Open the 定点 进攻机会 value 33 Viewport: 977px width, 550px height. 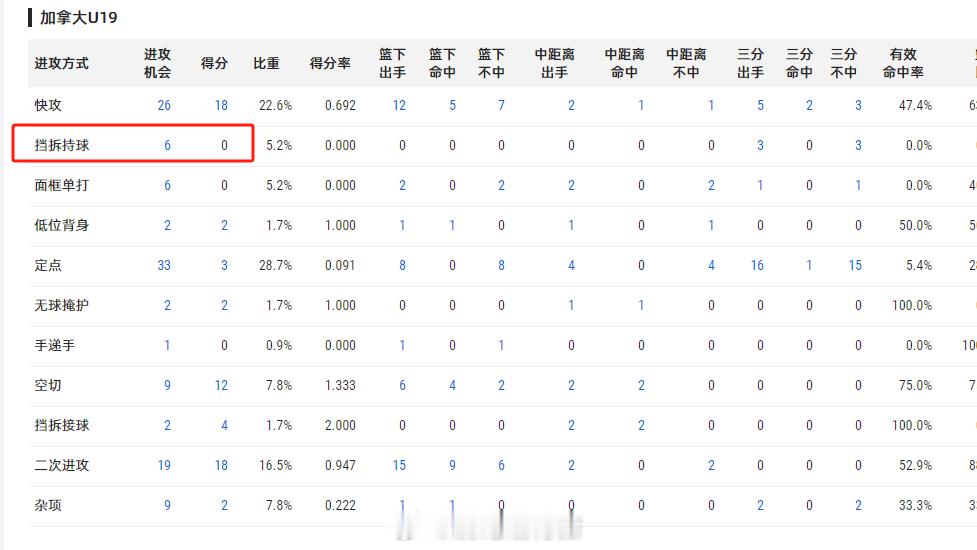[164, 265]
